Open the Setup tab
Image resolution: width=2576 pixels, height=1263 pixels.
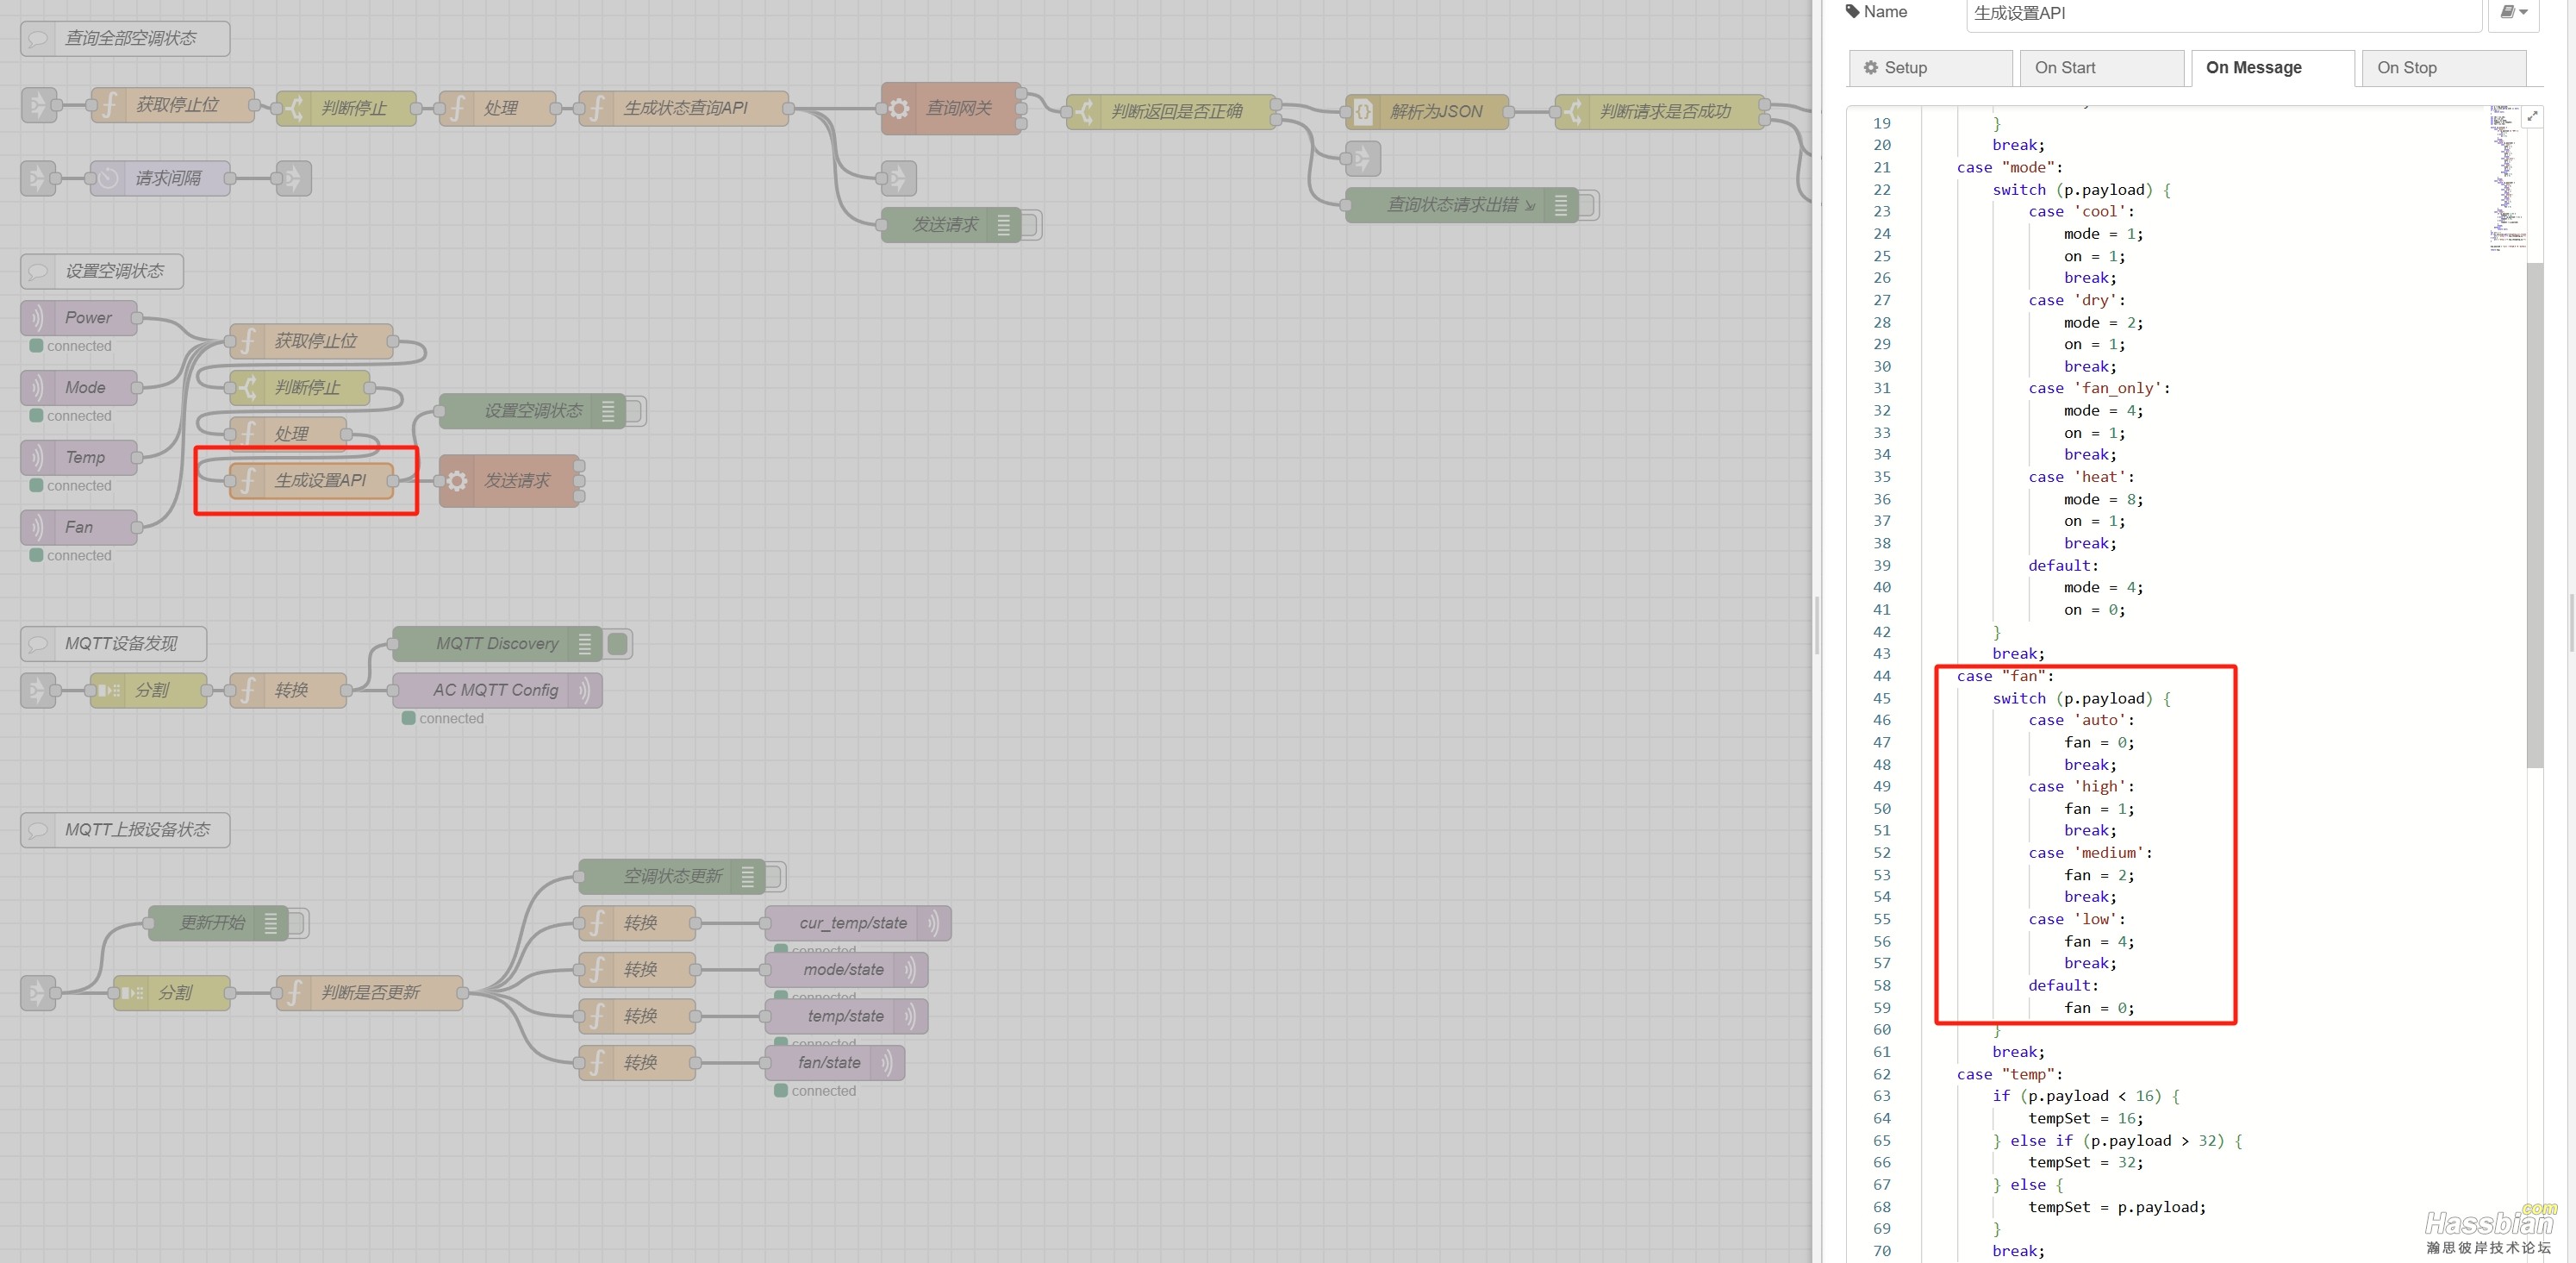click(x=1931, y=68)
